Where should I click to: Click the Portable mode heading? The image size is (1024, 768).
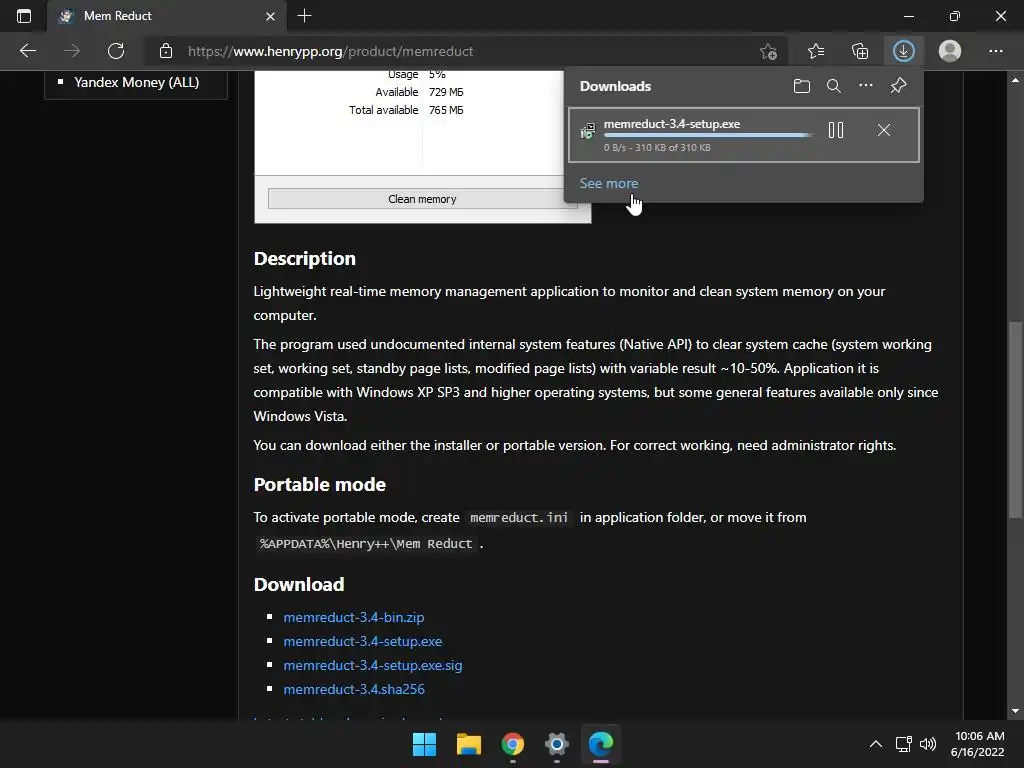click(319, 485)
